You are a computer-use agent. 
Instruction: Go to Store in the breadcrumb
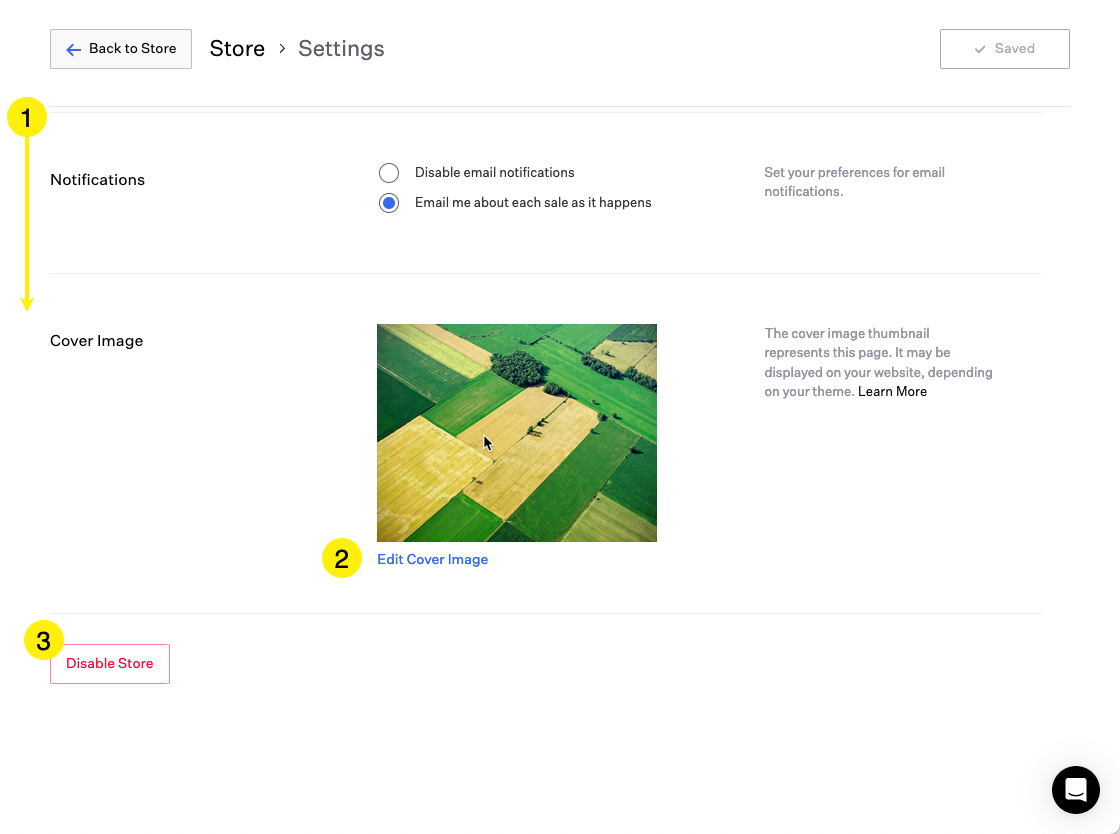pyautogui.click(x=237, y=49)
